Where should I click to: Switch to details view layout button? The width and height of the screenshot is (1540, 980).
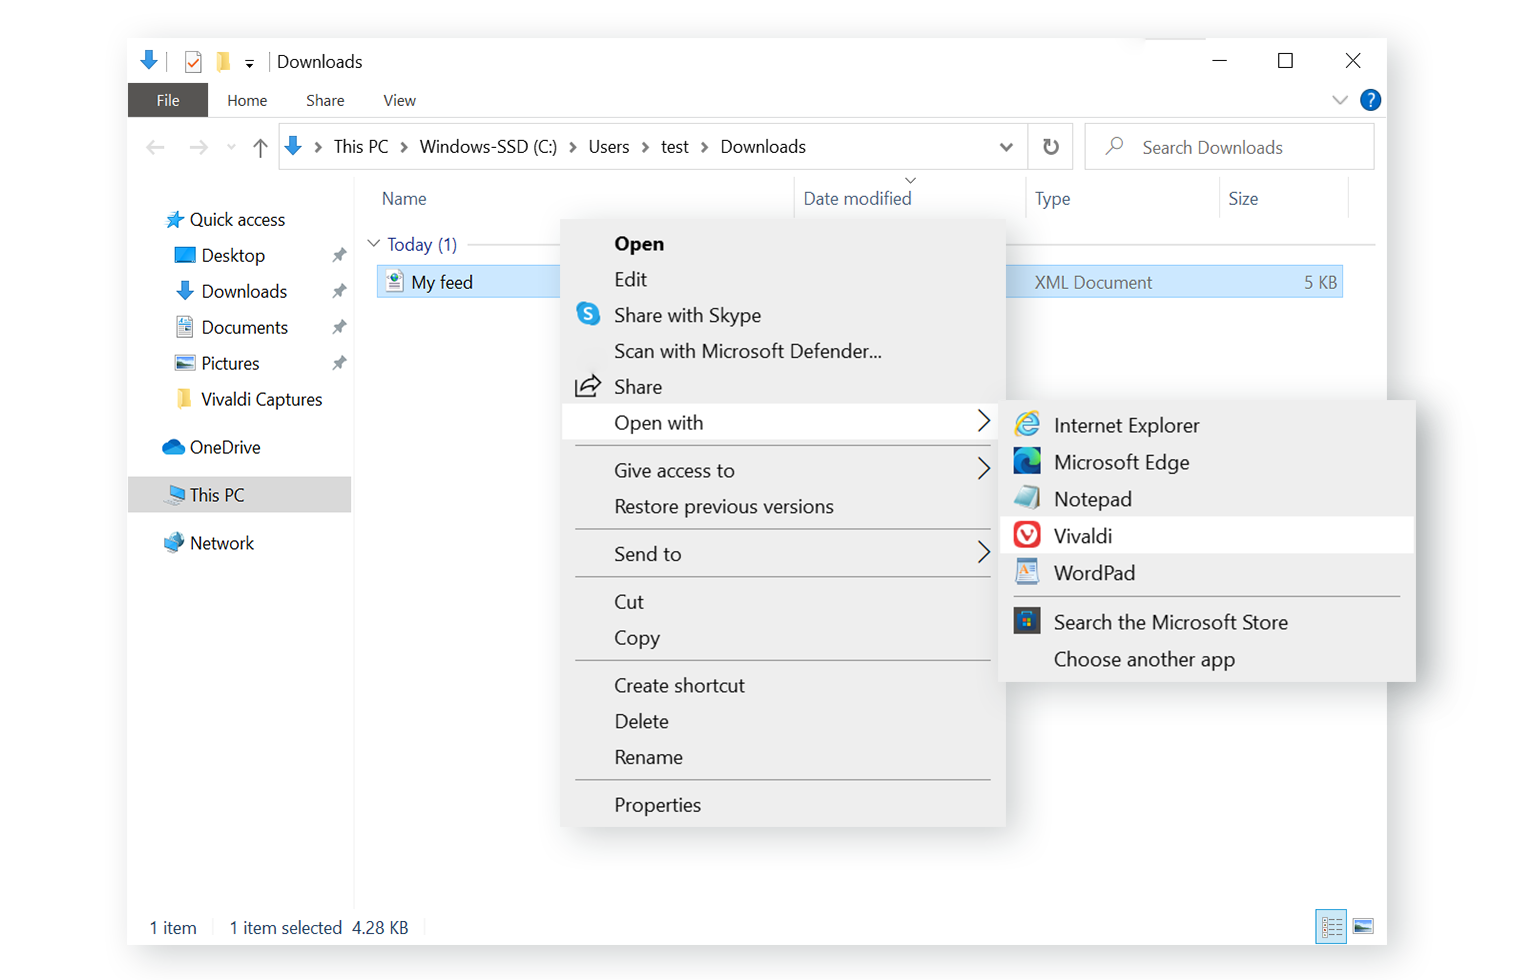[1331, 927]
